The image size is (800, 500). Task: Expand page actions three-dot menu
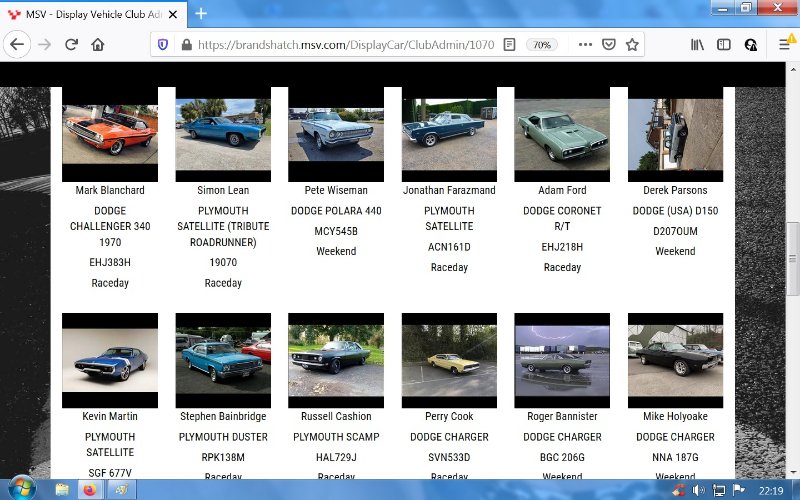584,45
